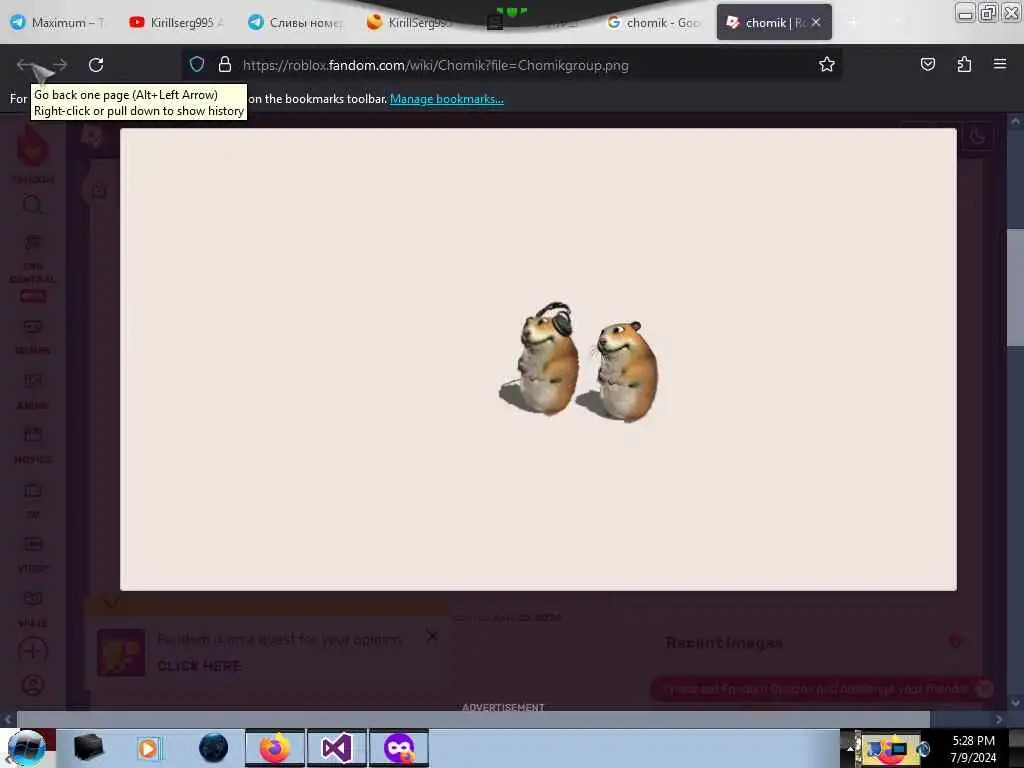1024x768 pixels.
Task: Save the page to Pocket
Action: 927,64
